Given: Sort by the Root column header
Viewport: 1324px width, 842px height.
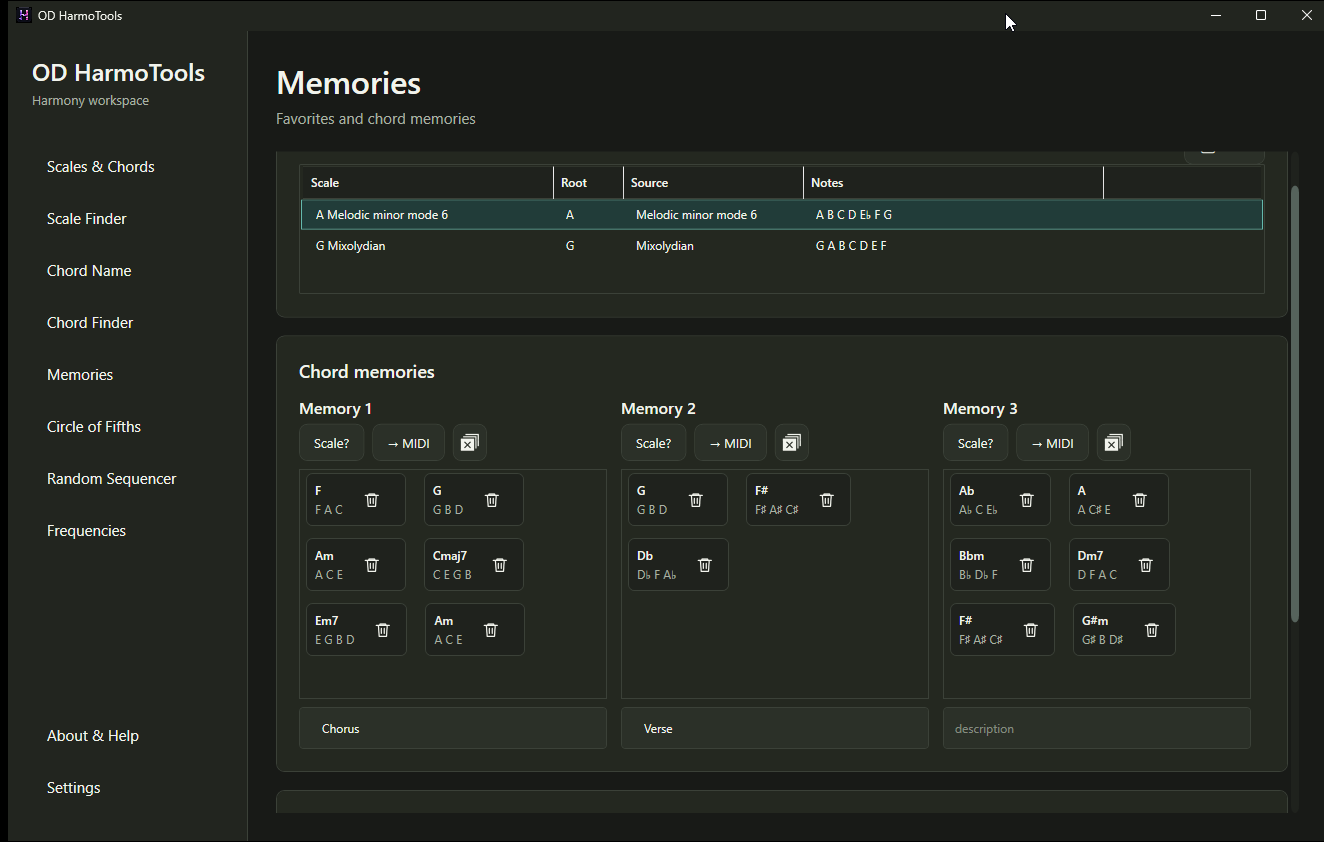Looking at the screenshot, I should coord(589,183).
